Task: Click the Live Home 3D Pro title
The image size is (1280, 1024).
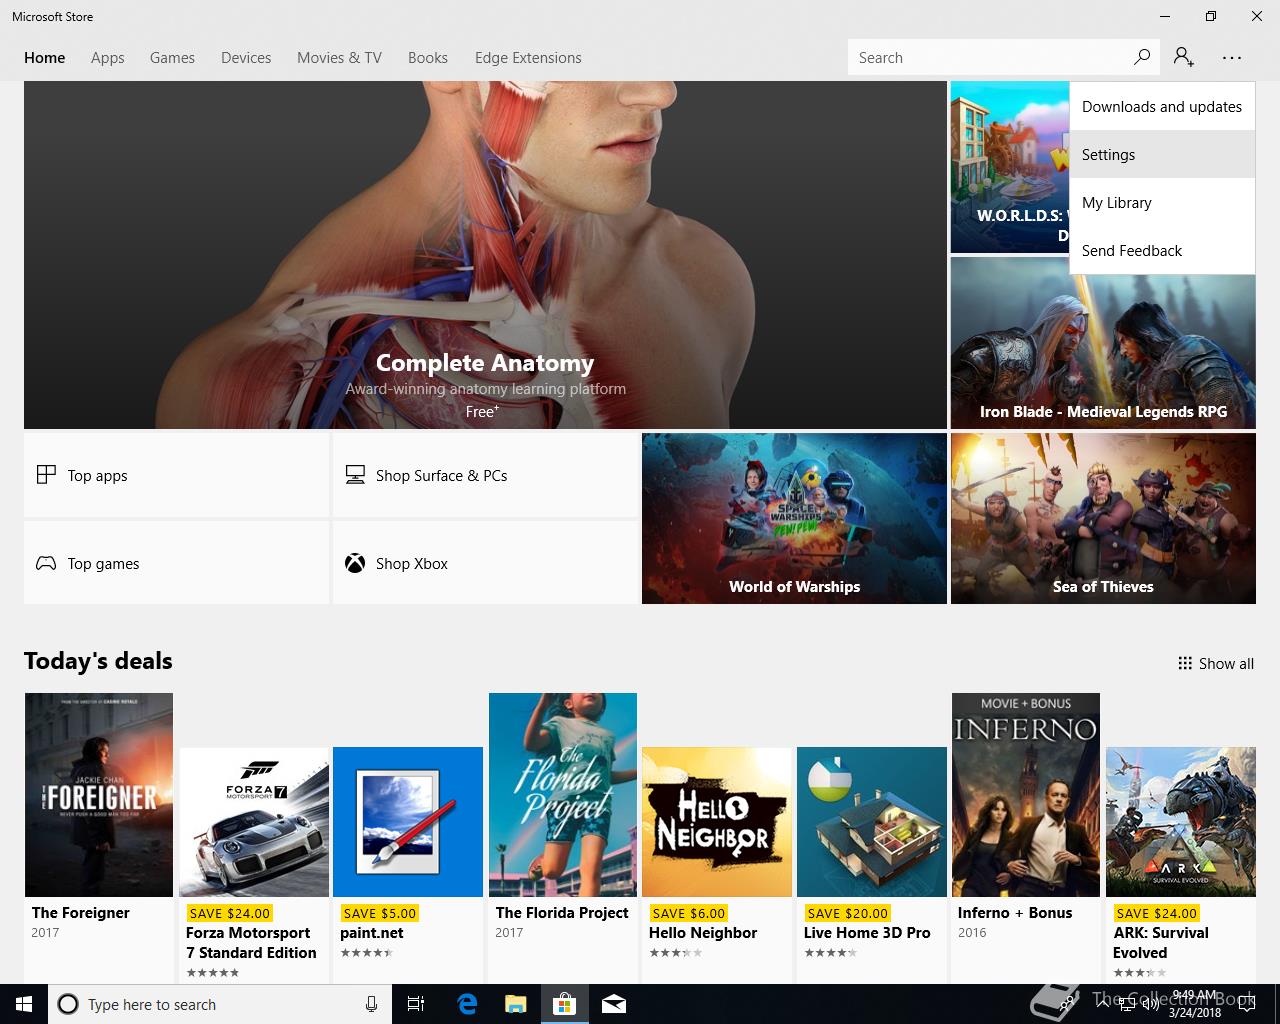Action: tap(867, 933)
